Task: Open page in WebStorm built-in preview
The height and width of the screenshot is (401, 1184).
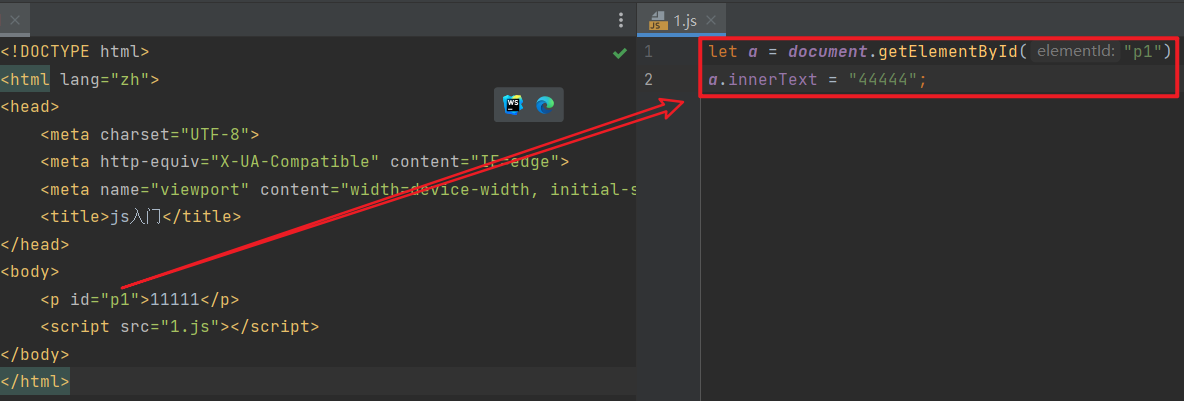Action: click(513, 105)
